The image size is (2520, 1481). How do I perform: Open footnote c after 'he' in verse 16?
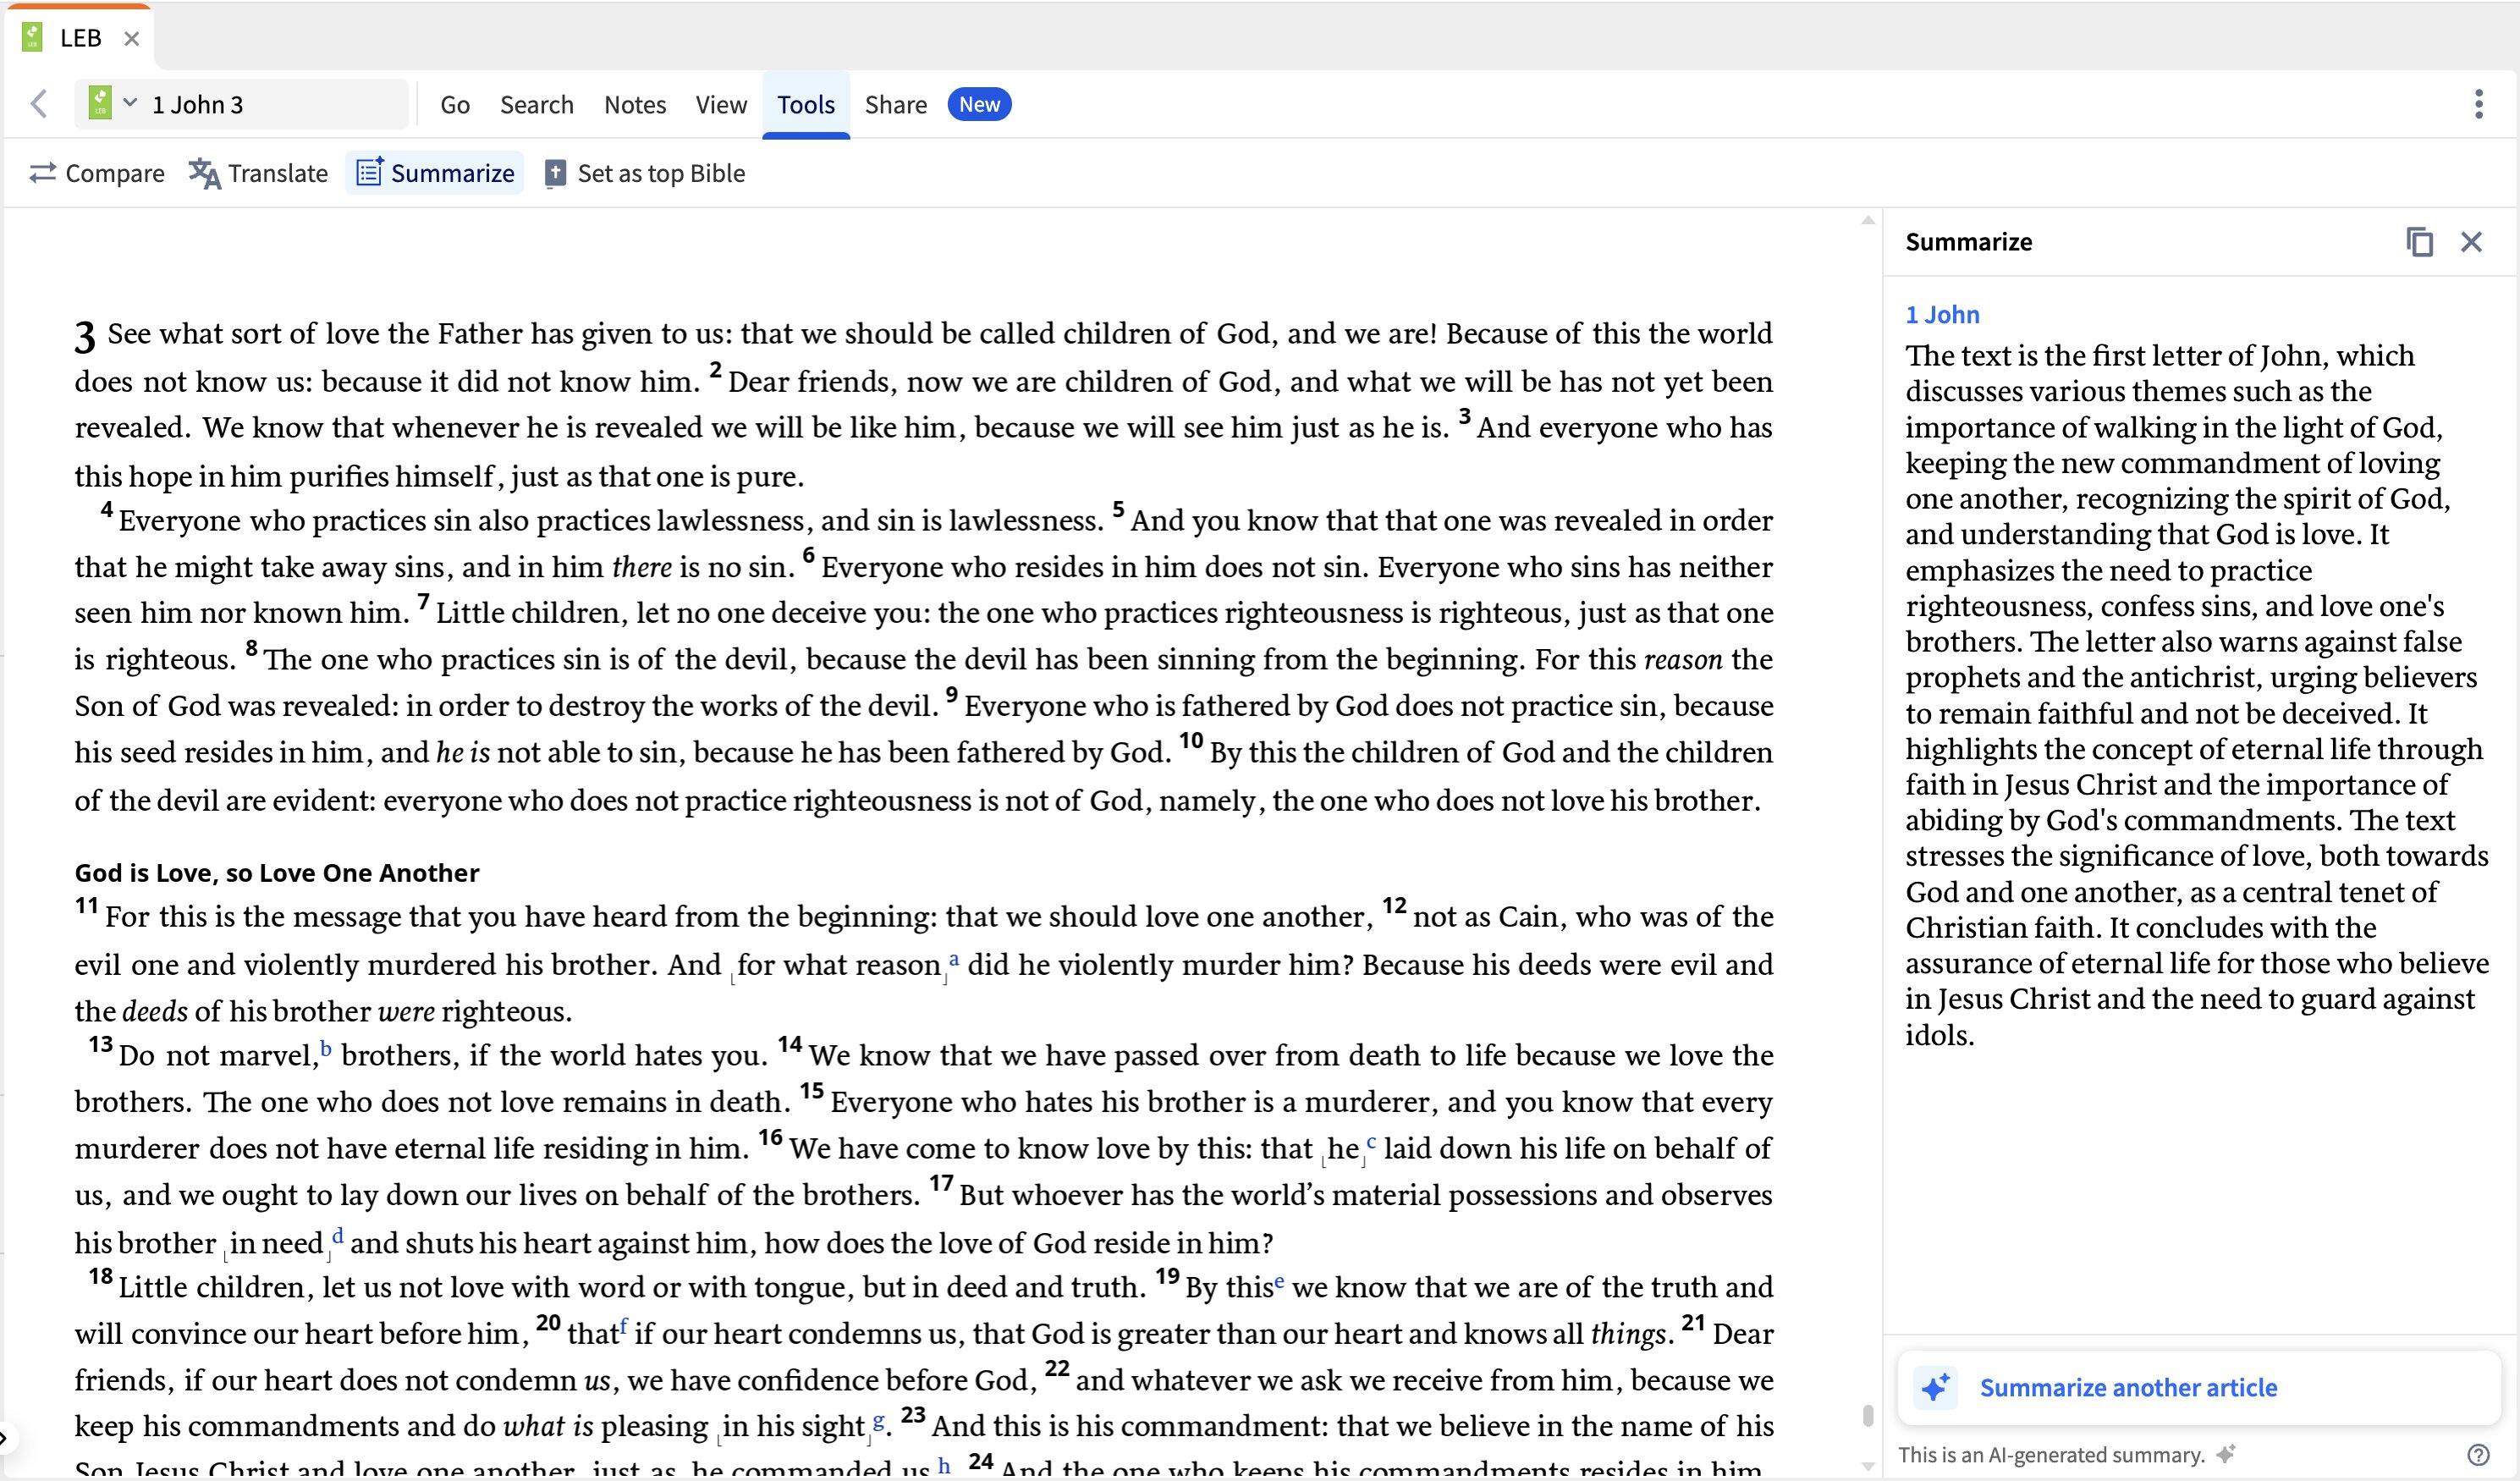[1371, 1142]
